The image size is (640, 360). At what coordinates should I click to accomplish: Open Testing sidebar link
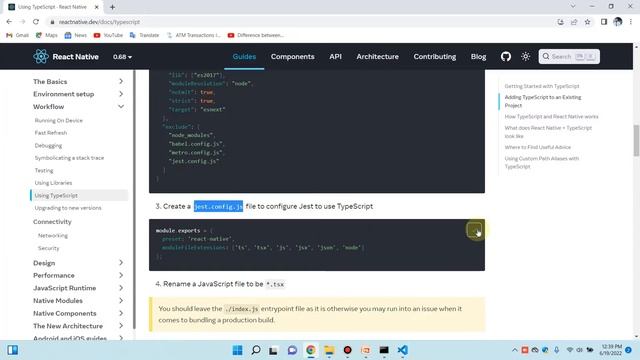click(x=44, y=171)
